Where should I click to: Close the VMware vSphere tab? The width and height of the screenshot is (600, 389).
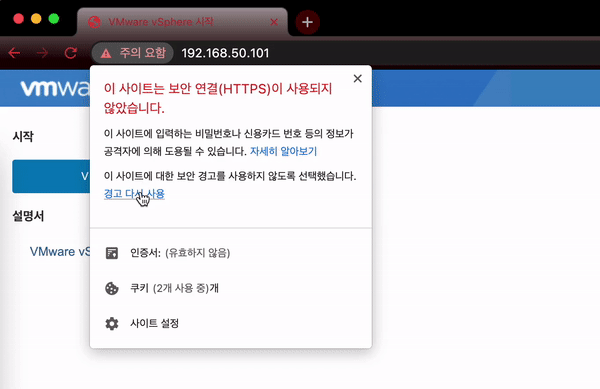coord(274,22)
